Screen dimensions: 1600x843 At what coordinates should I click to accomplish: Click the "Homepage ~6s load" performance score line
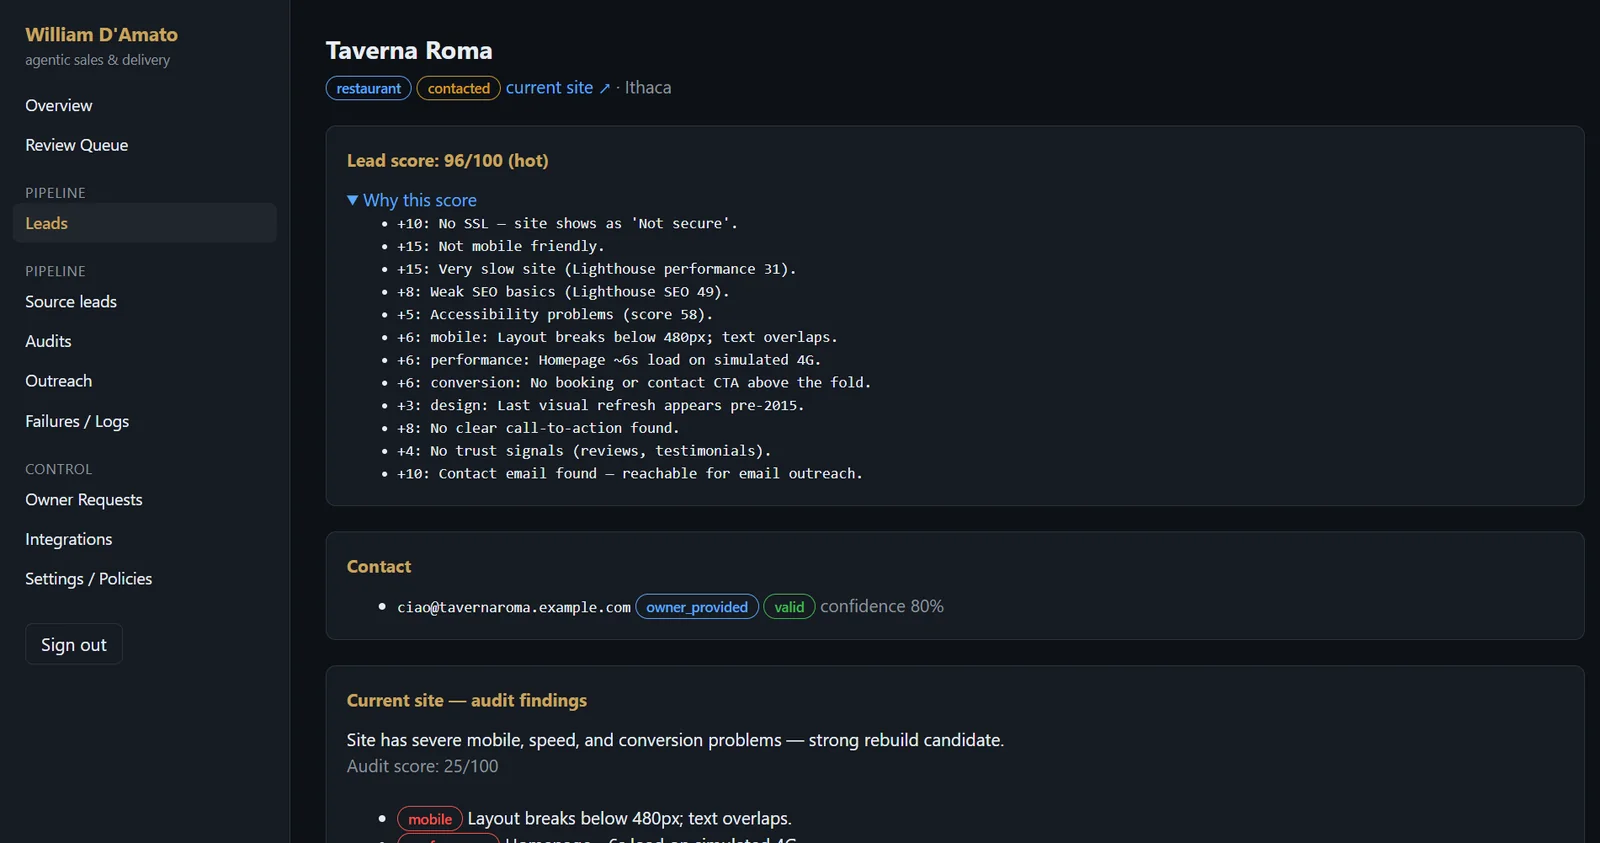(609, 360)
